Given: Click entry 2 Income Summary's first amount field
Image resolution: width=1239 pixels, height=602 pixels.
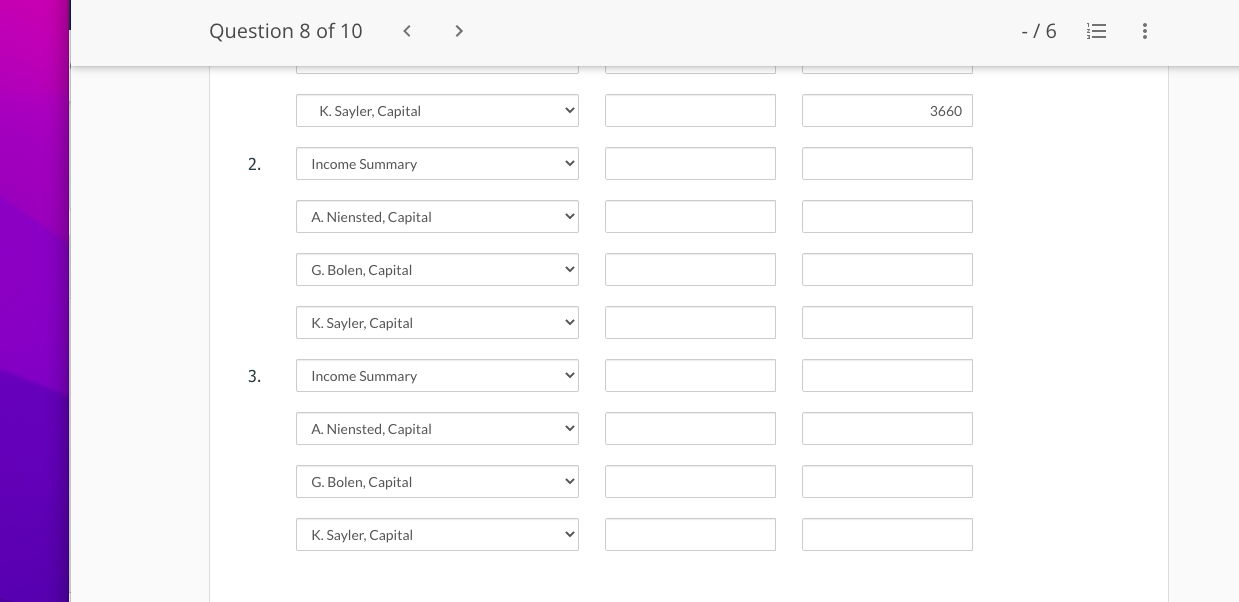Looking at the screenshot, I should tap(690, 164).
